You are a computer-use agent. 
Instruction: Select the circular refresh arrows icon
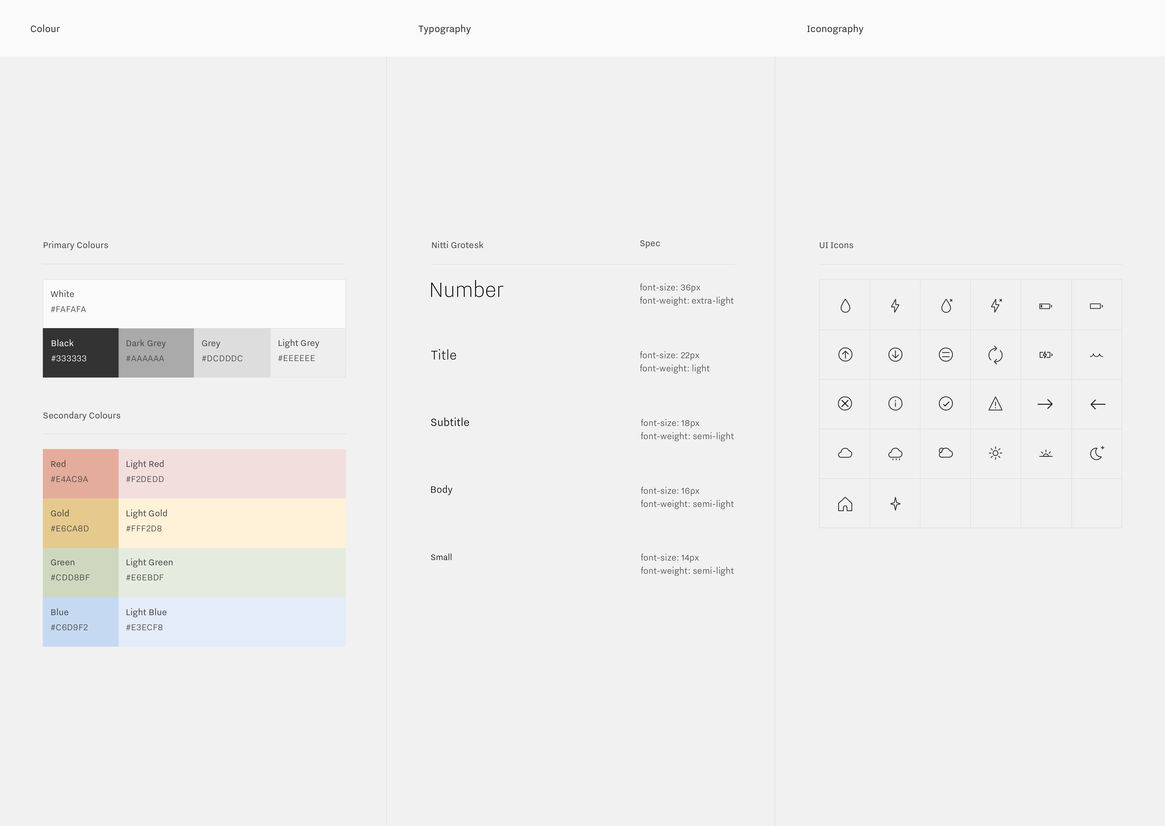[995, 354]
